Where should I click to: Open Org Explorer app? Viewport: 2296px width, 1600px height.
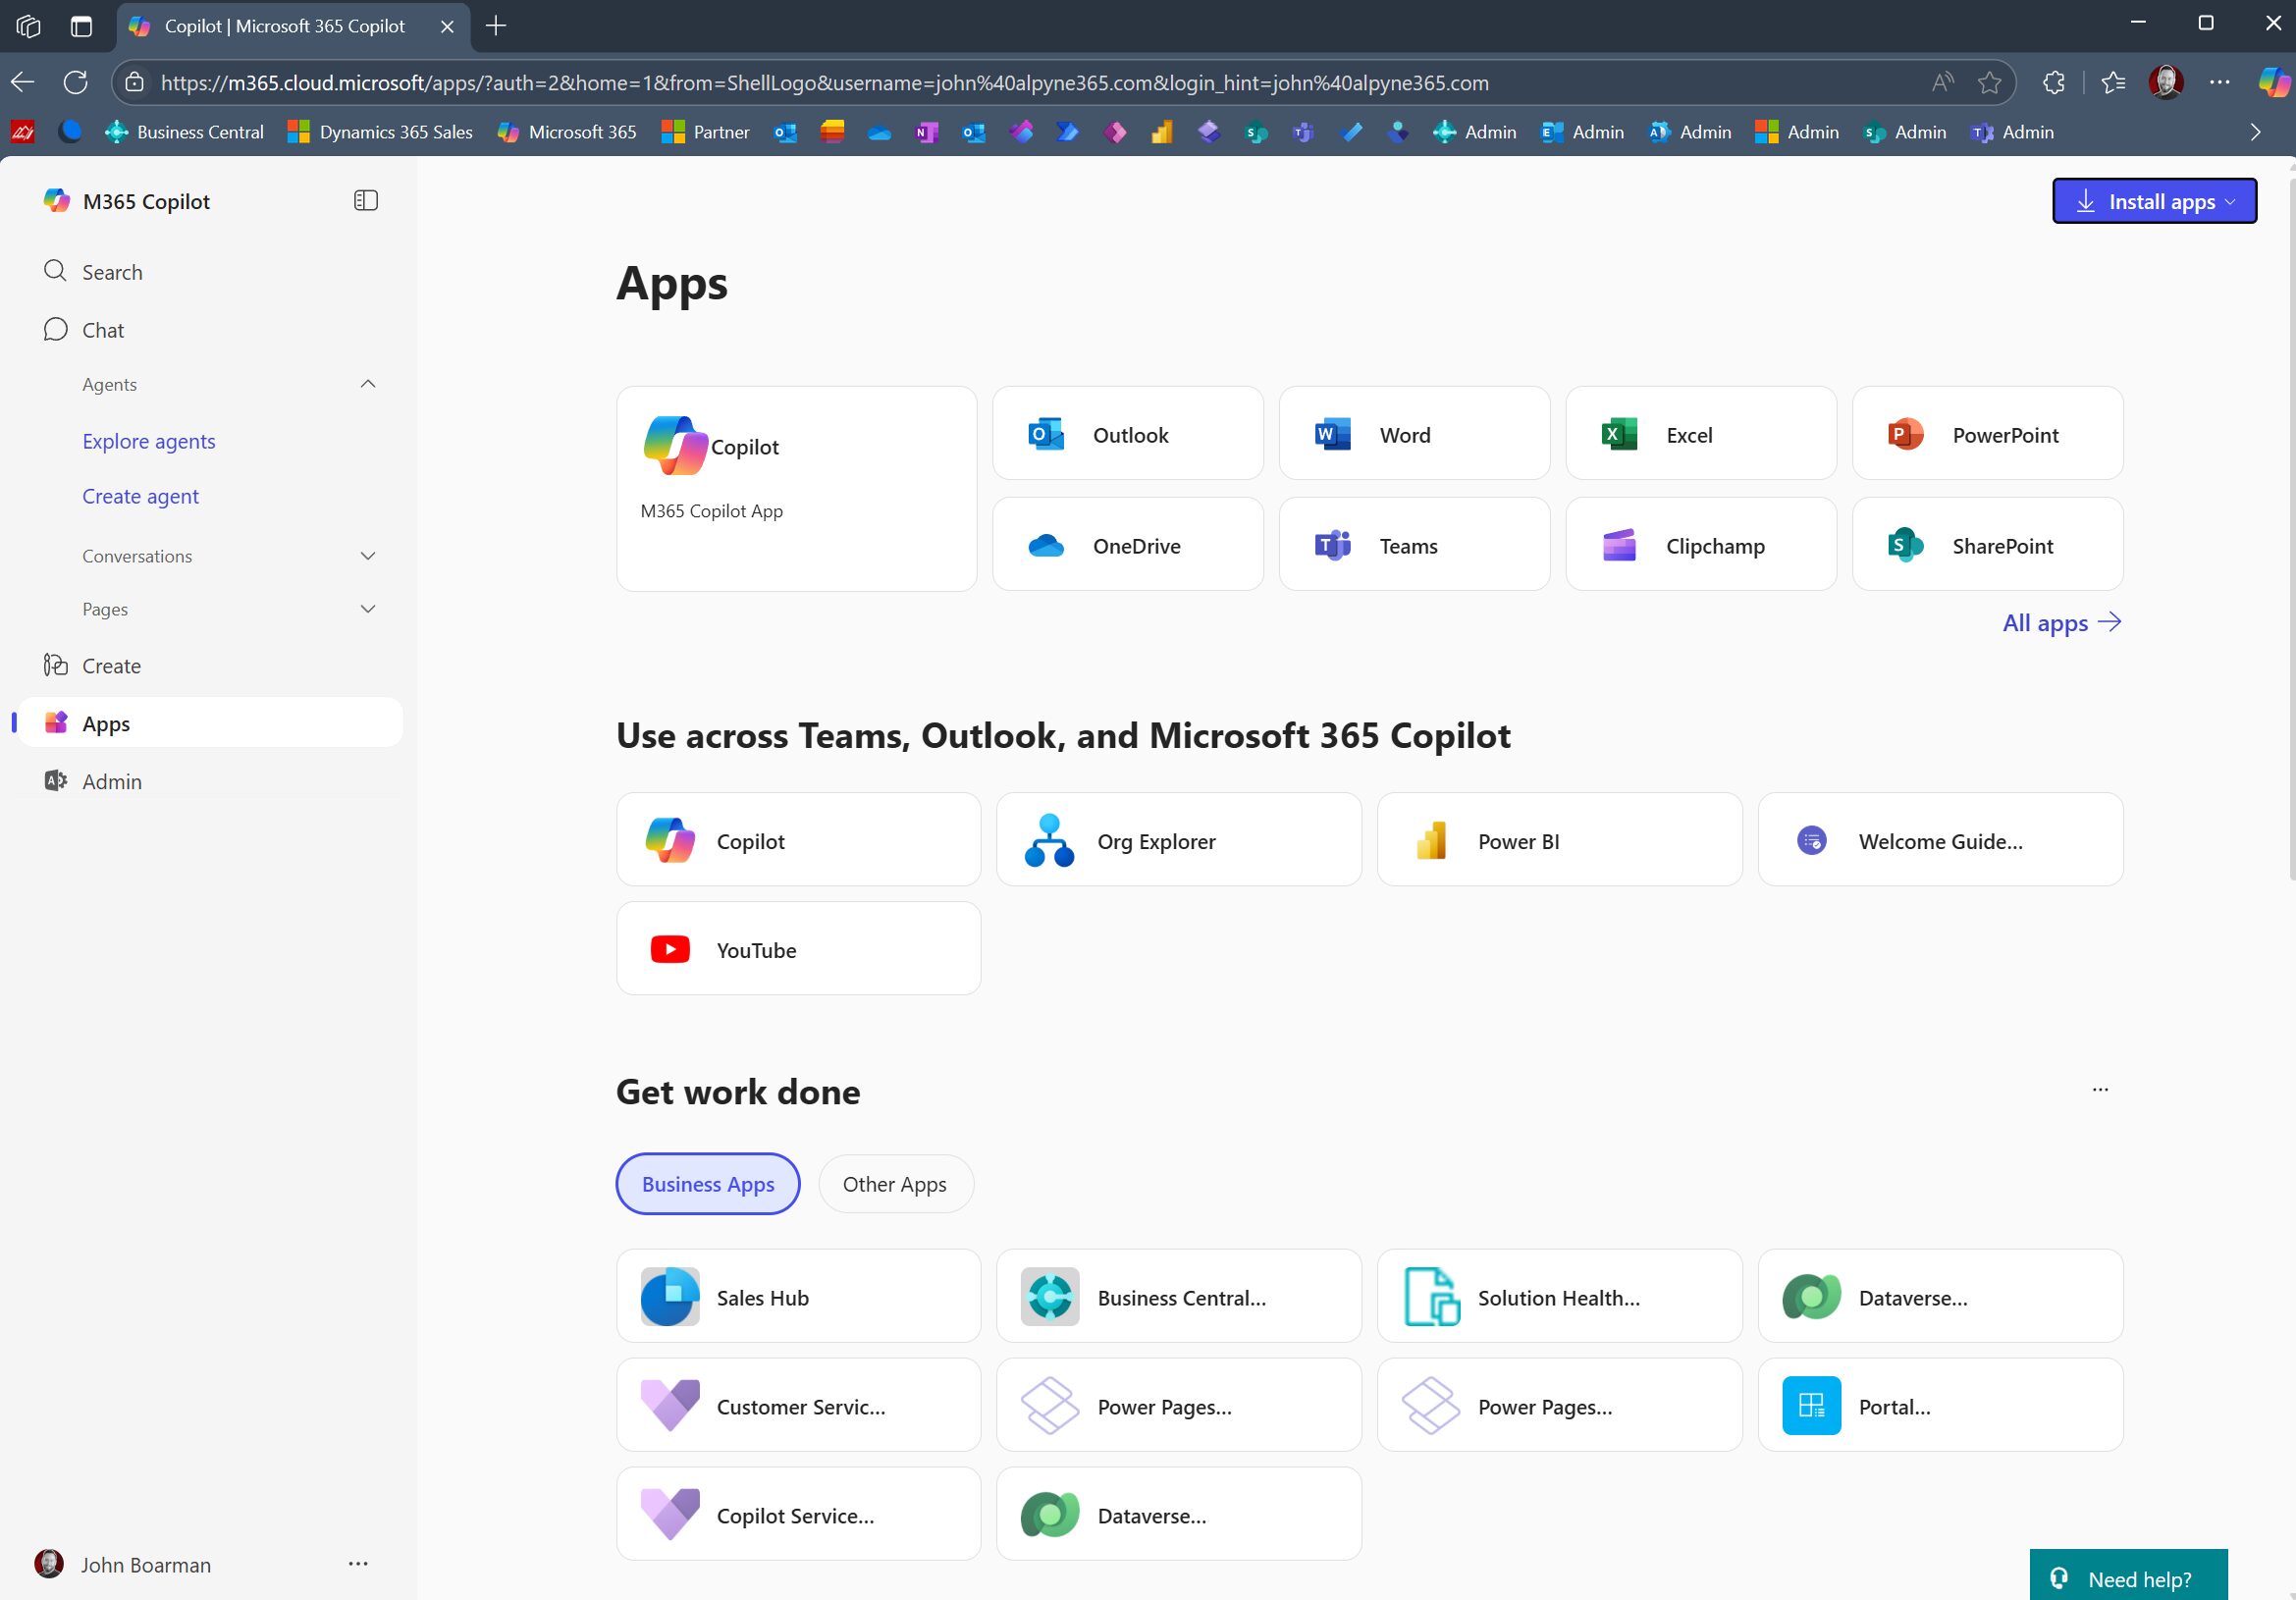tap(1178, 840)
